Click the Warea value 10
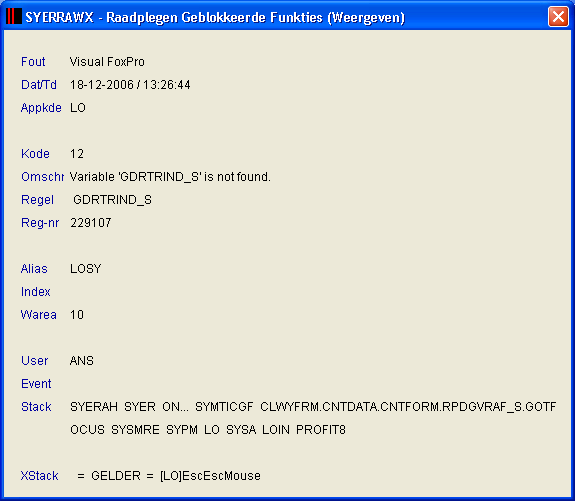Screen dimensions: 575x501 77,315
